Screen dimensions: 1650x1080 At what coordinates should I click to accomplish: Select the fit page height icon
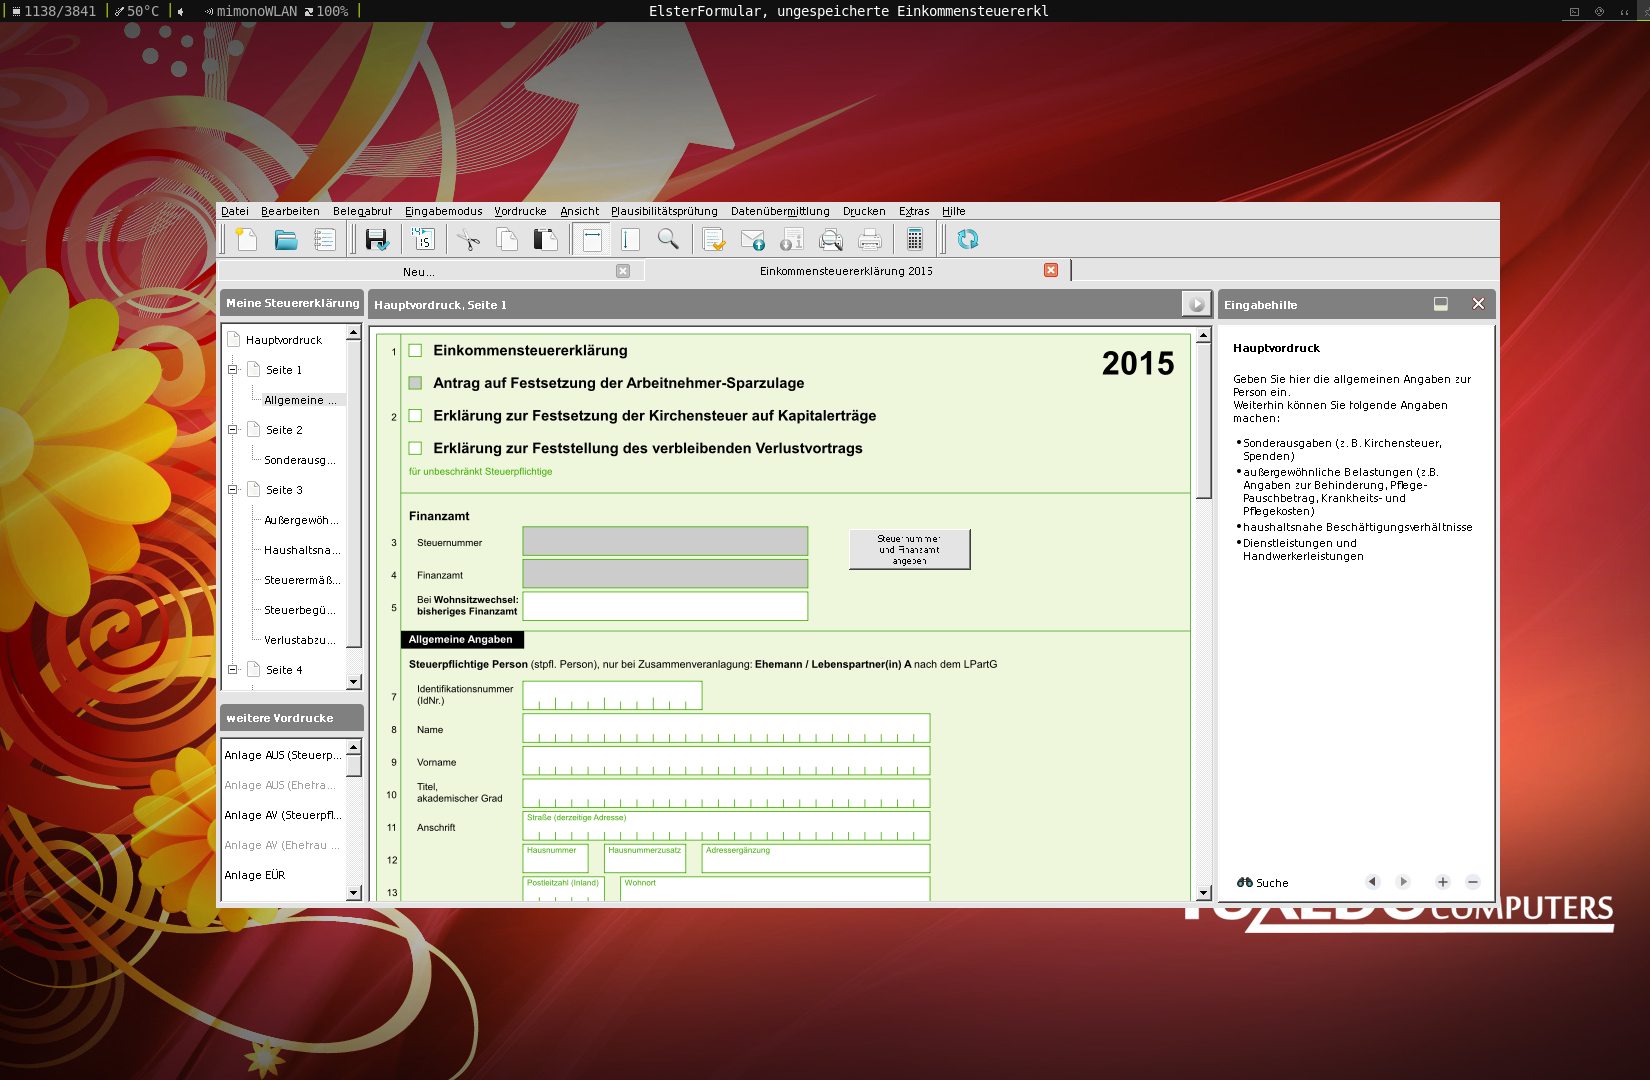coord(630,239)
